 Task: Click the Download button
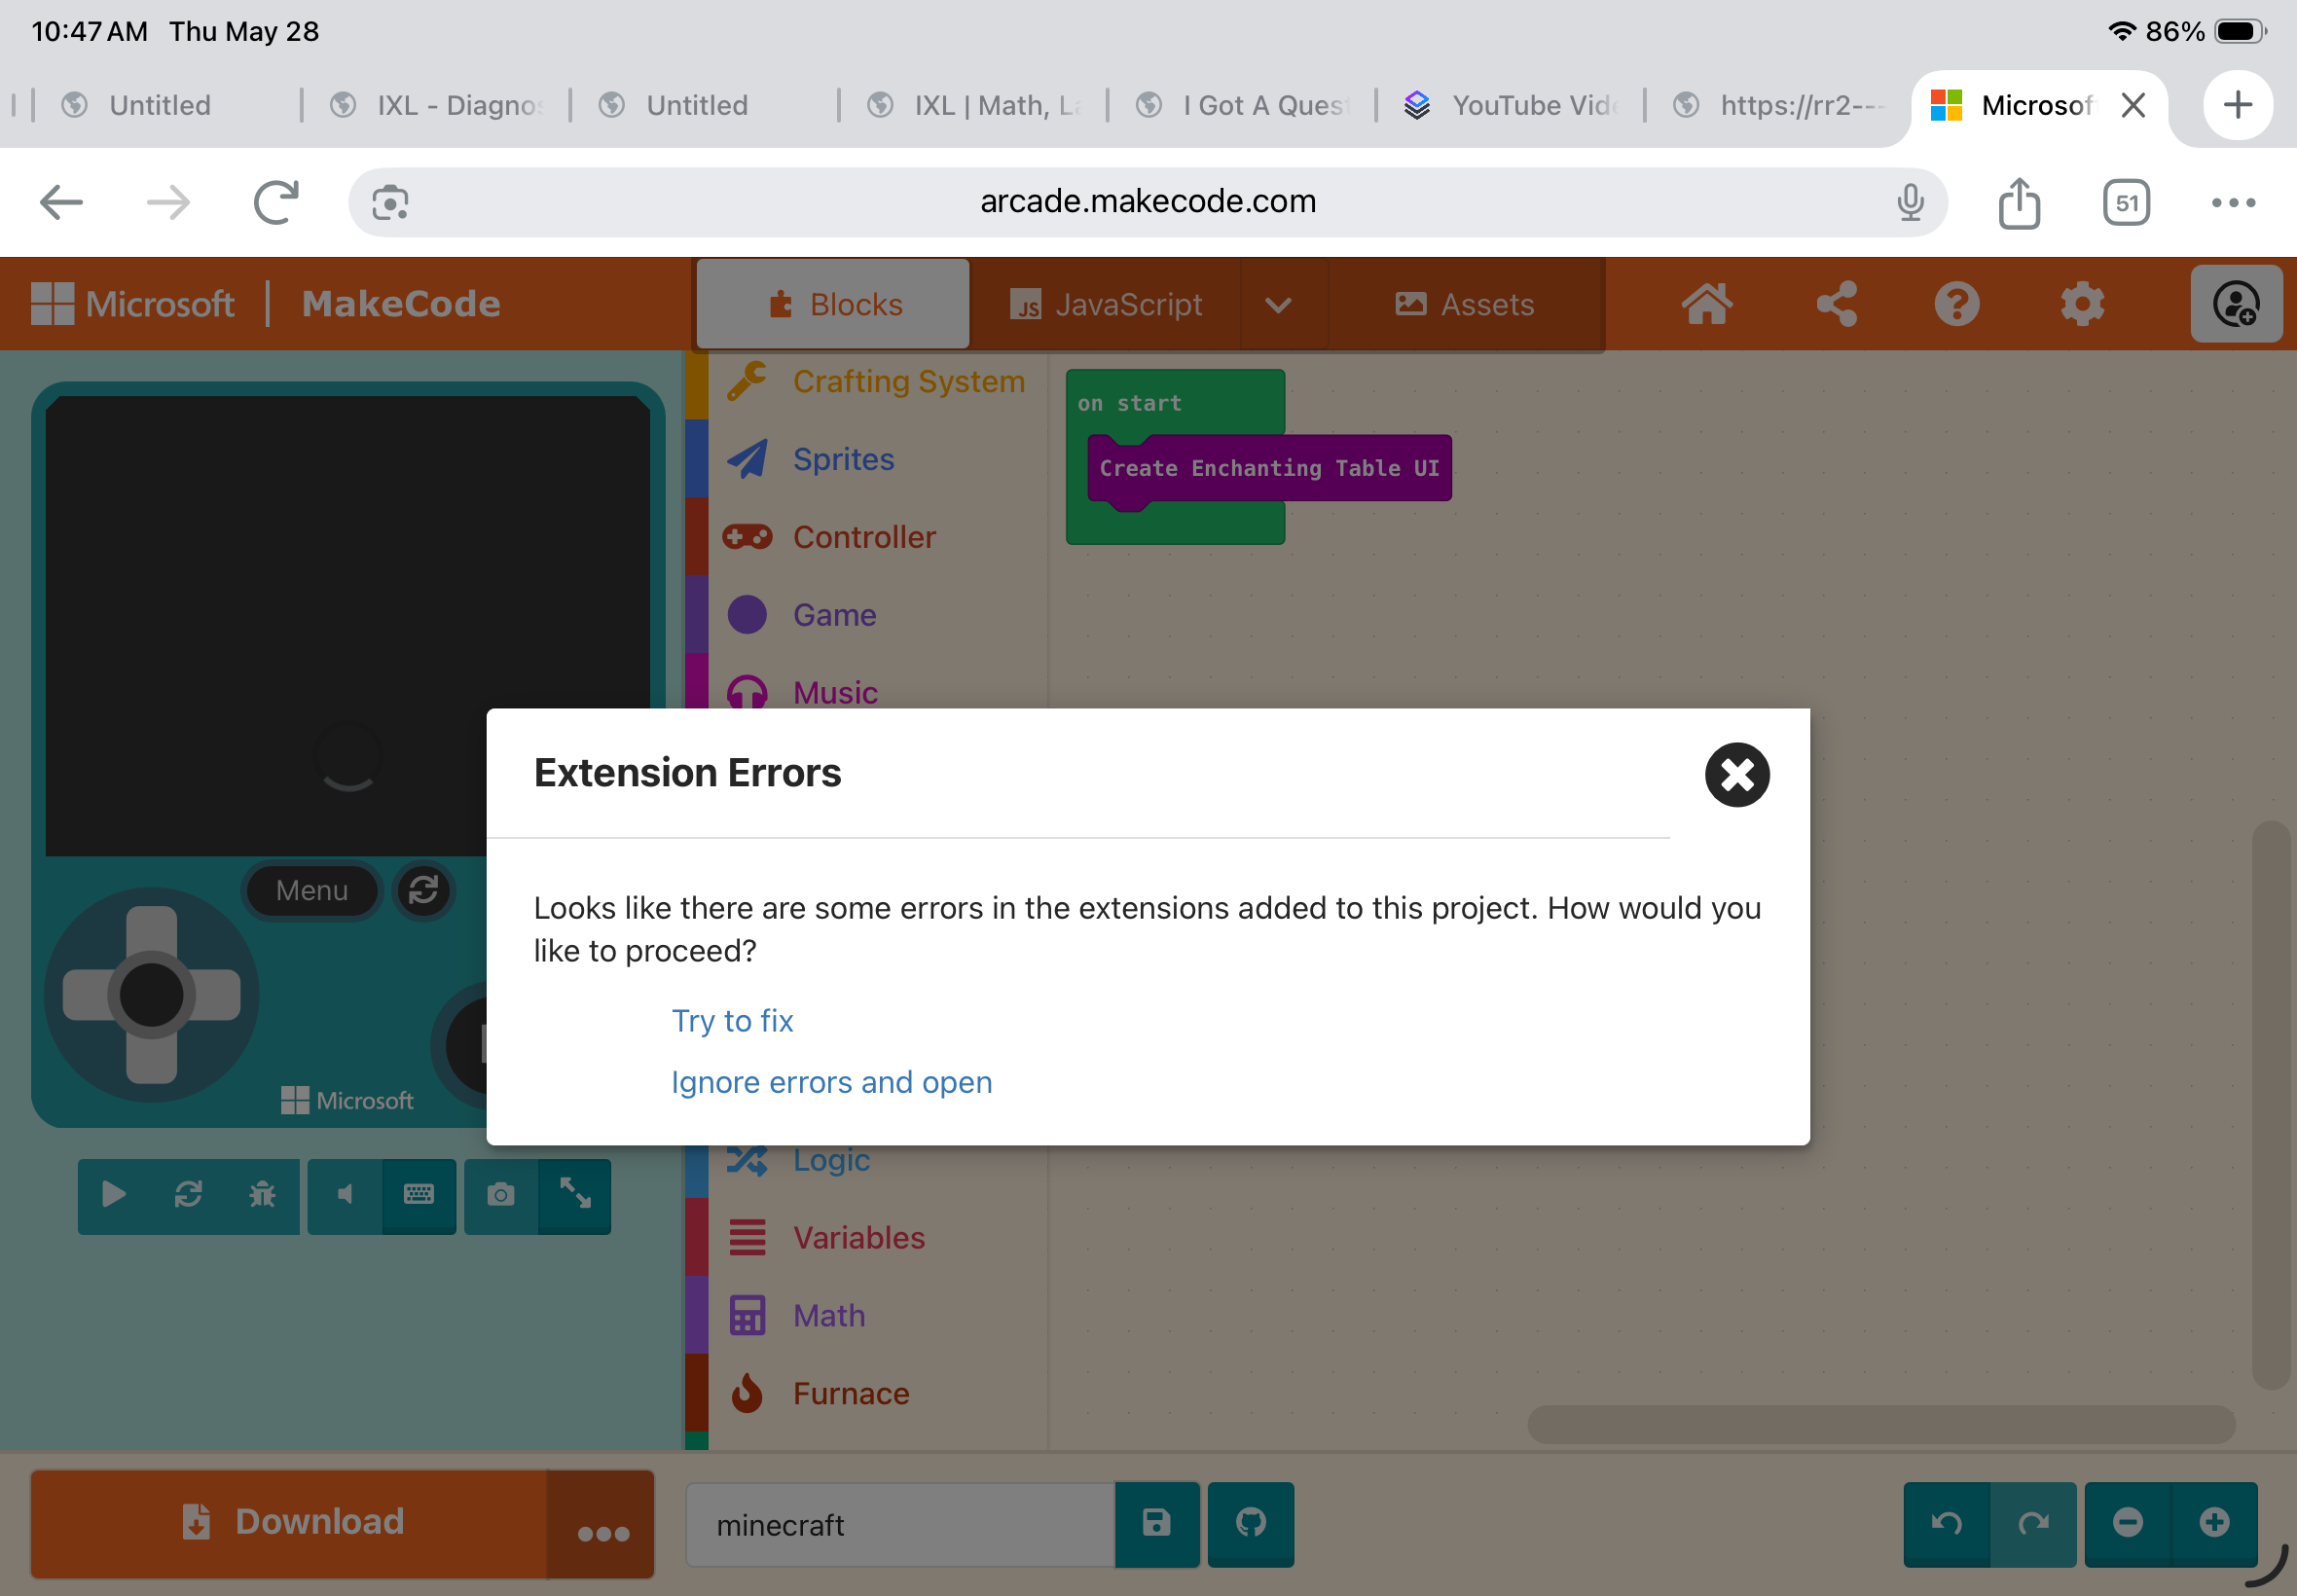[289, 1522]
